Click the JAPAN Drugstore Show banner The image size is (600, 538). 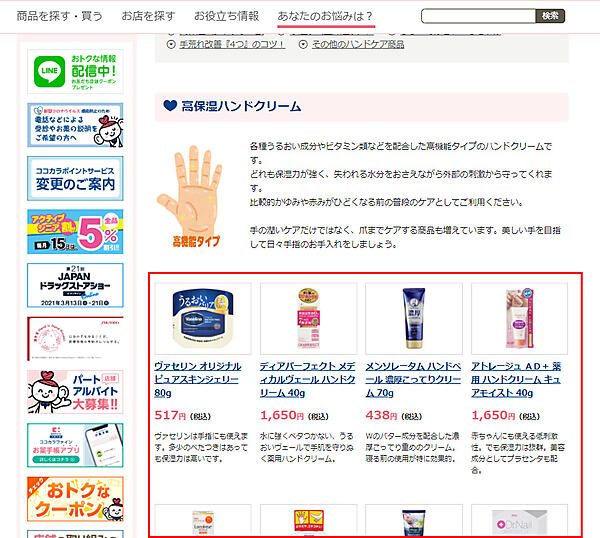pyautogui.click(x=75, y=285)
